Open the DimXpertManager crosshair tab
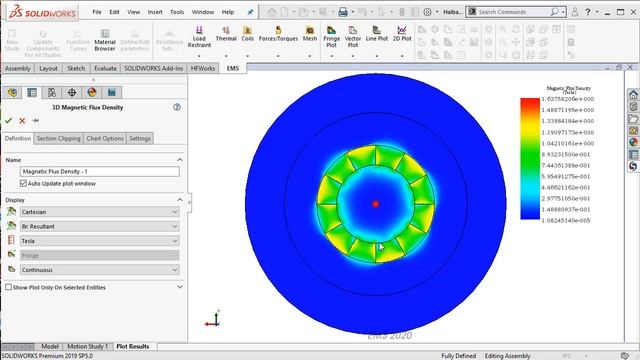This screenshot has width=640, height=360. tap(72, 93)
